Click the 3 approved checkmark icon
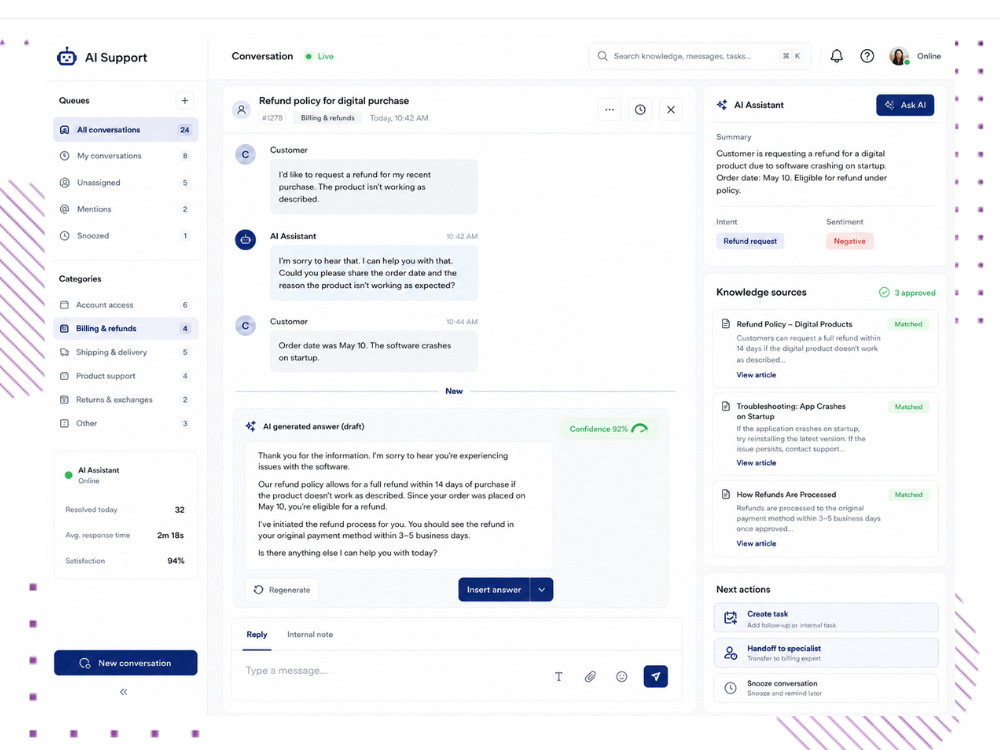This screenshot has width=1000, height=750. 884,292
